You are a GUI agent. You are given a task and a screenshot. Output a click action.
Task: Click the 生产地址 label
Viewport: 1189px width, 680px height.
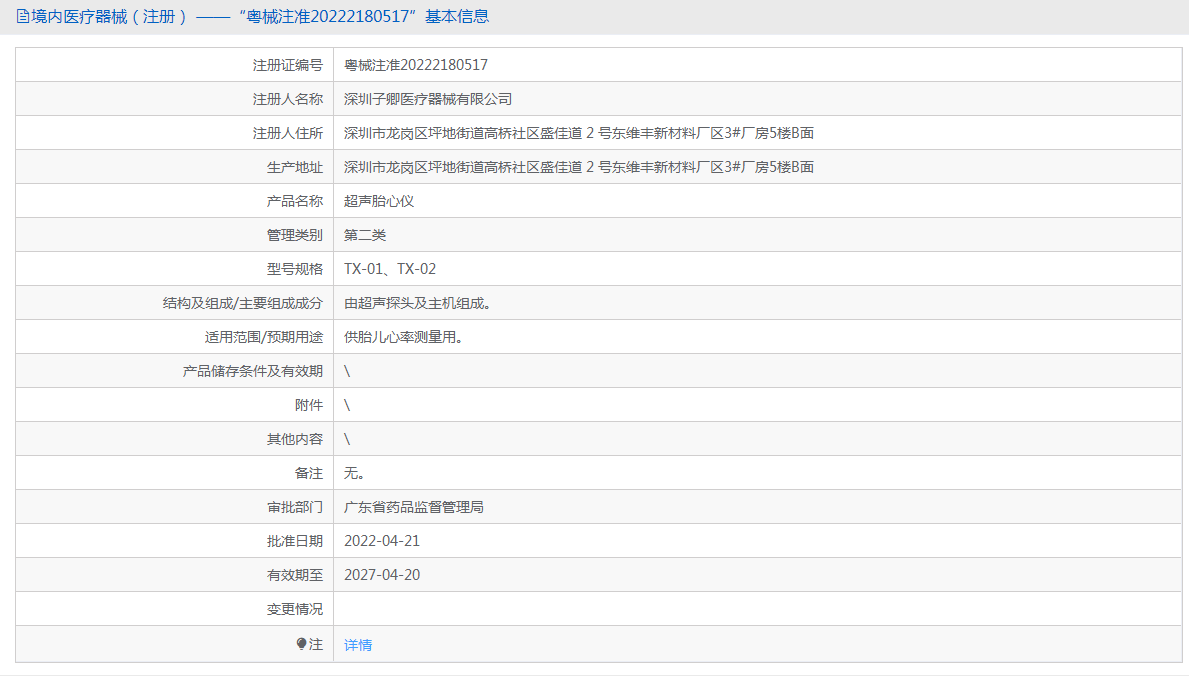[294, 167]
